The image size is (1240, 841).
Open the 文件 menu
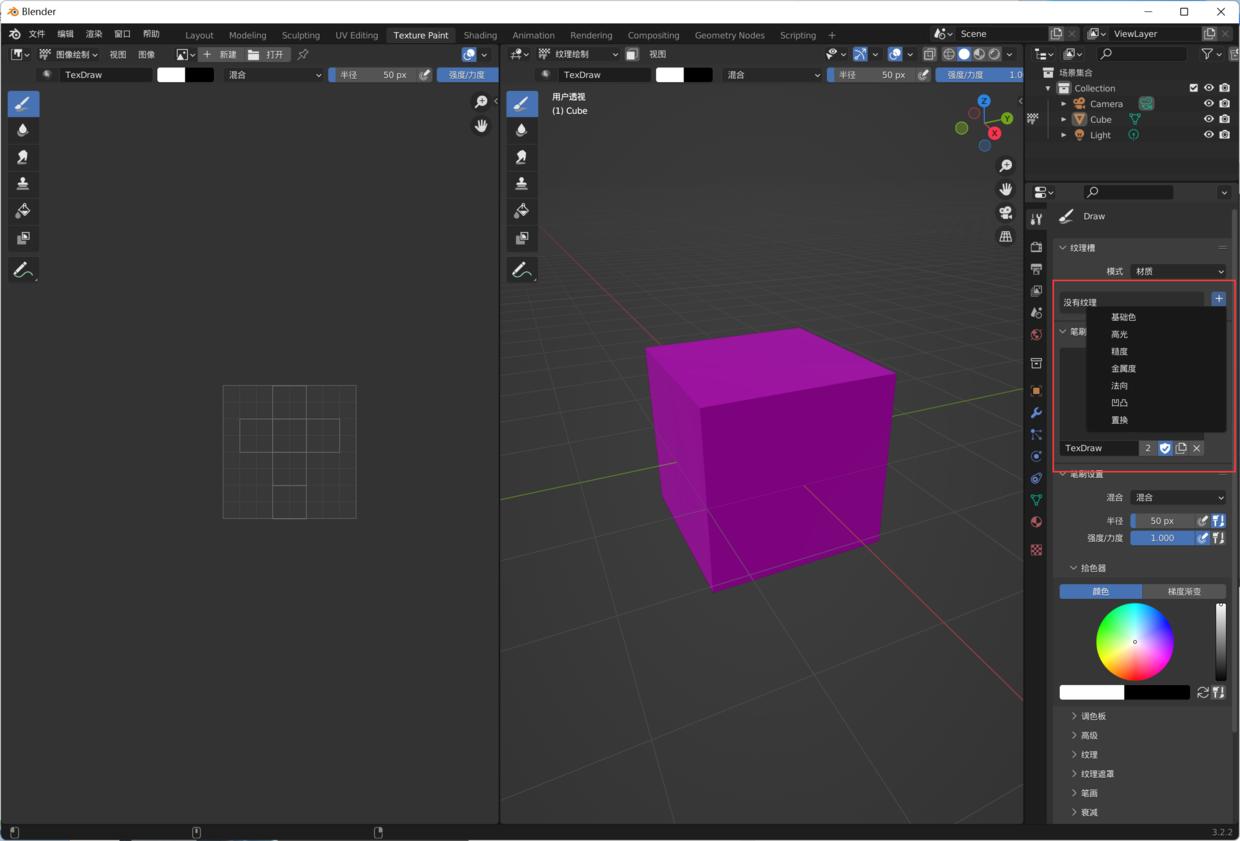tap(37, 34)
